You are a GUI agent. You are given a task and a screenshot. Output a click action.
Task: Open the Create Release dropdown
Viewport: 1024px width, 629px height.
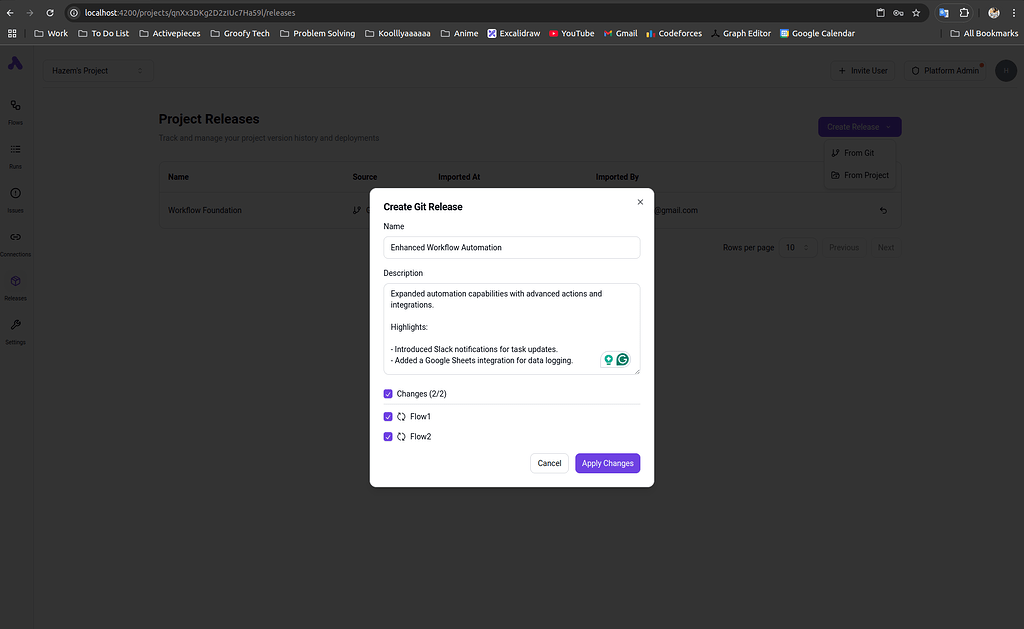tap(858, 127)
